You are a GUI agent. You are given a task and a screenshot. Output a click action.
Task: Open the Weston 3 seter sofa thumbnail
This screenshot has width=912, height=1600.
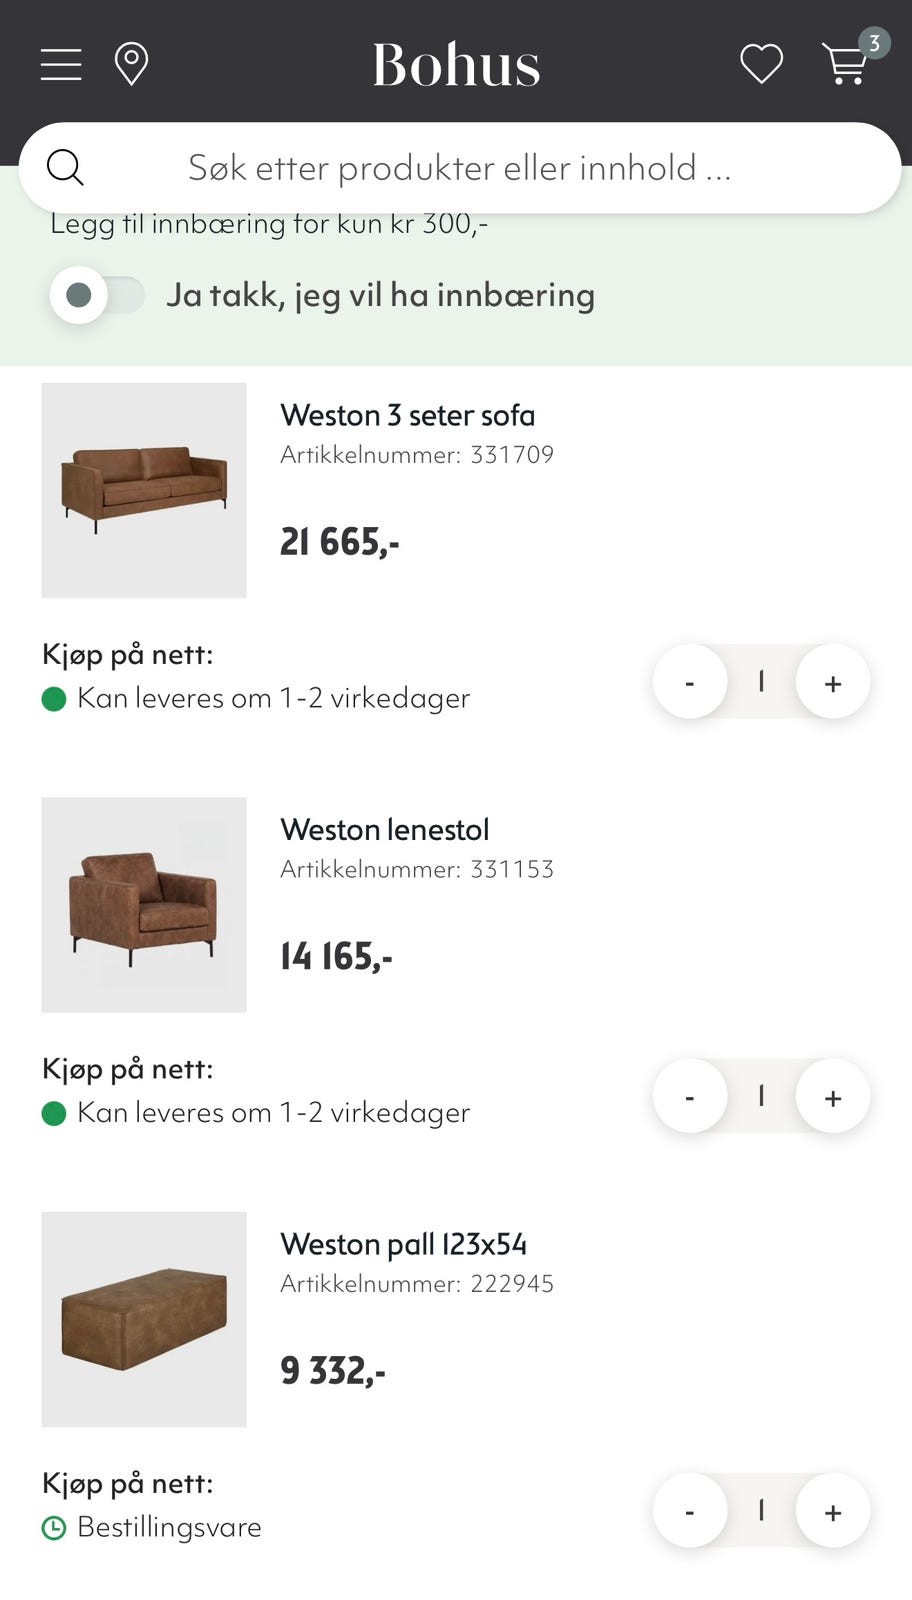pos(144,490)
